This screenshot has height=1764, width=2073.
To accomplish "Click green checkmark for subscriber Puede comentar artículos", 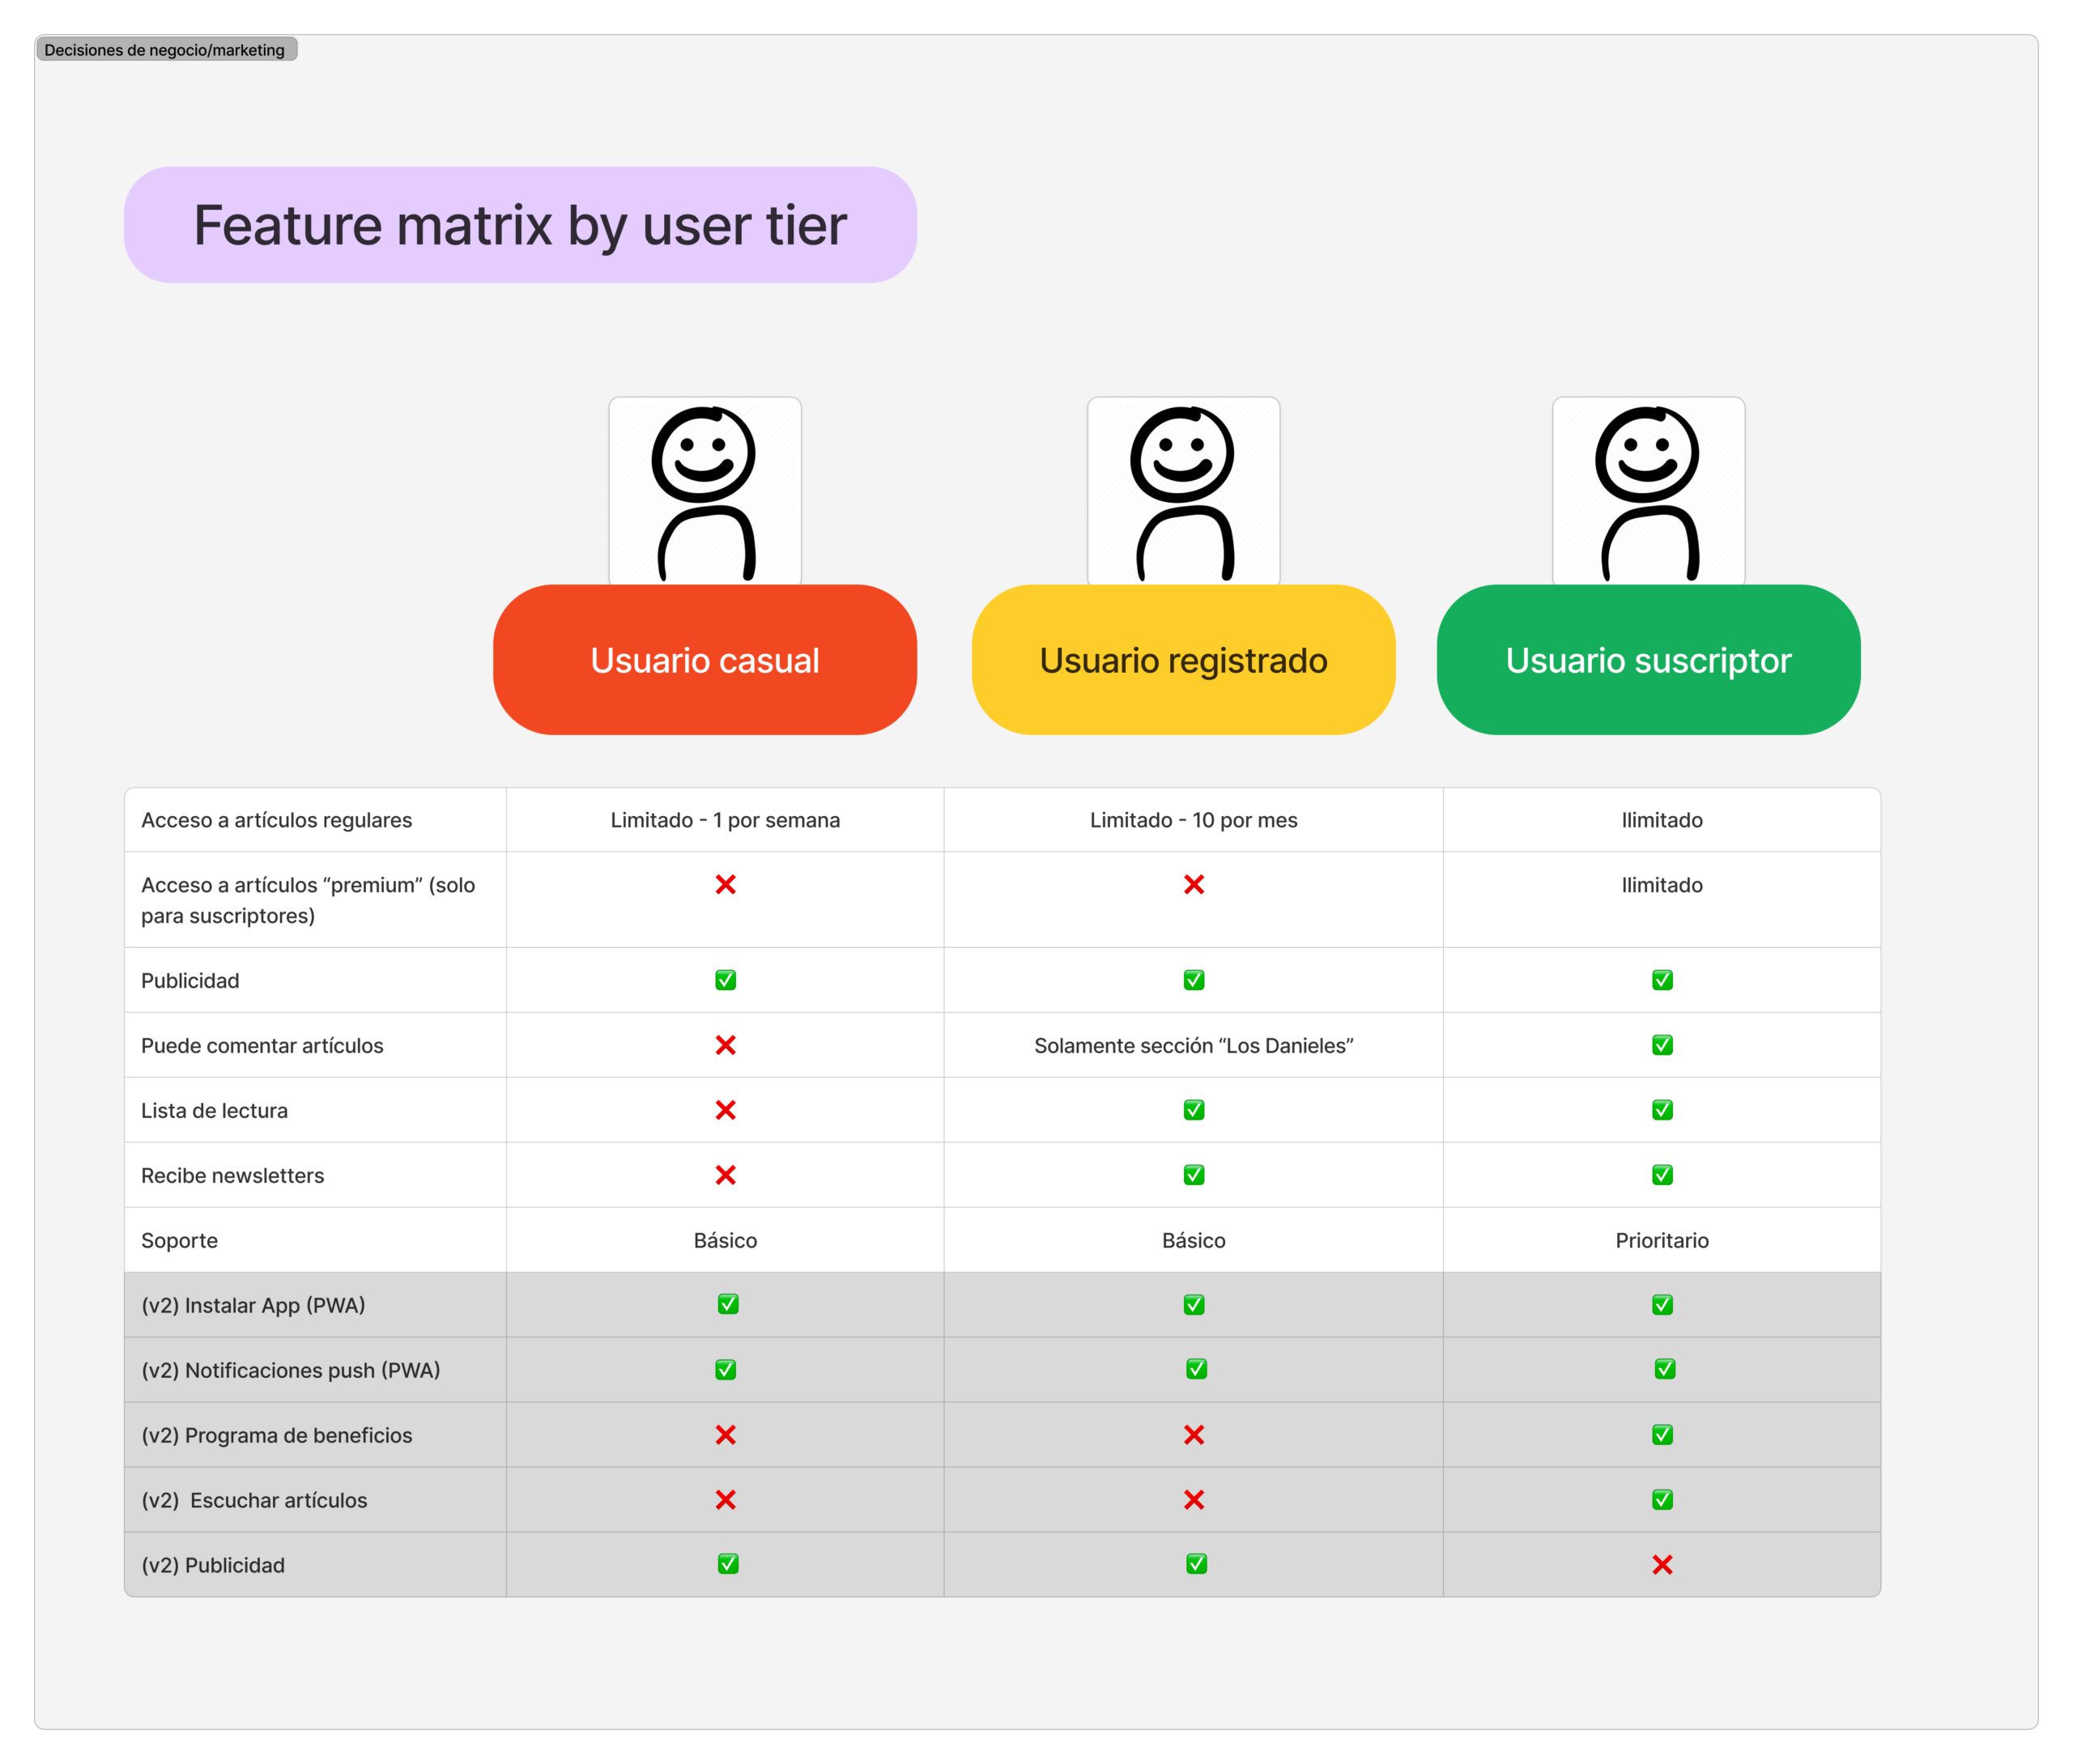I will tap(1661, 1045).
